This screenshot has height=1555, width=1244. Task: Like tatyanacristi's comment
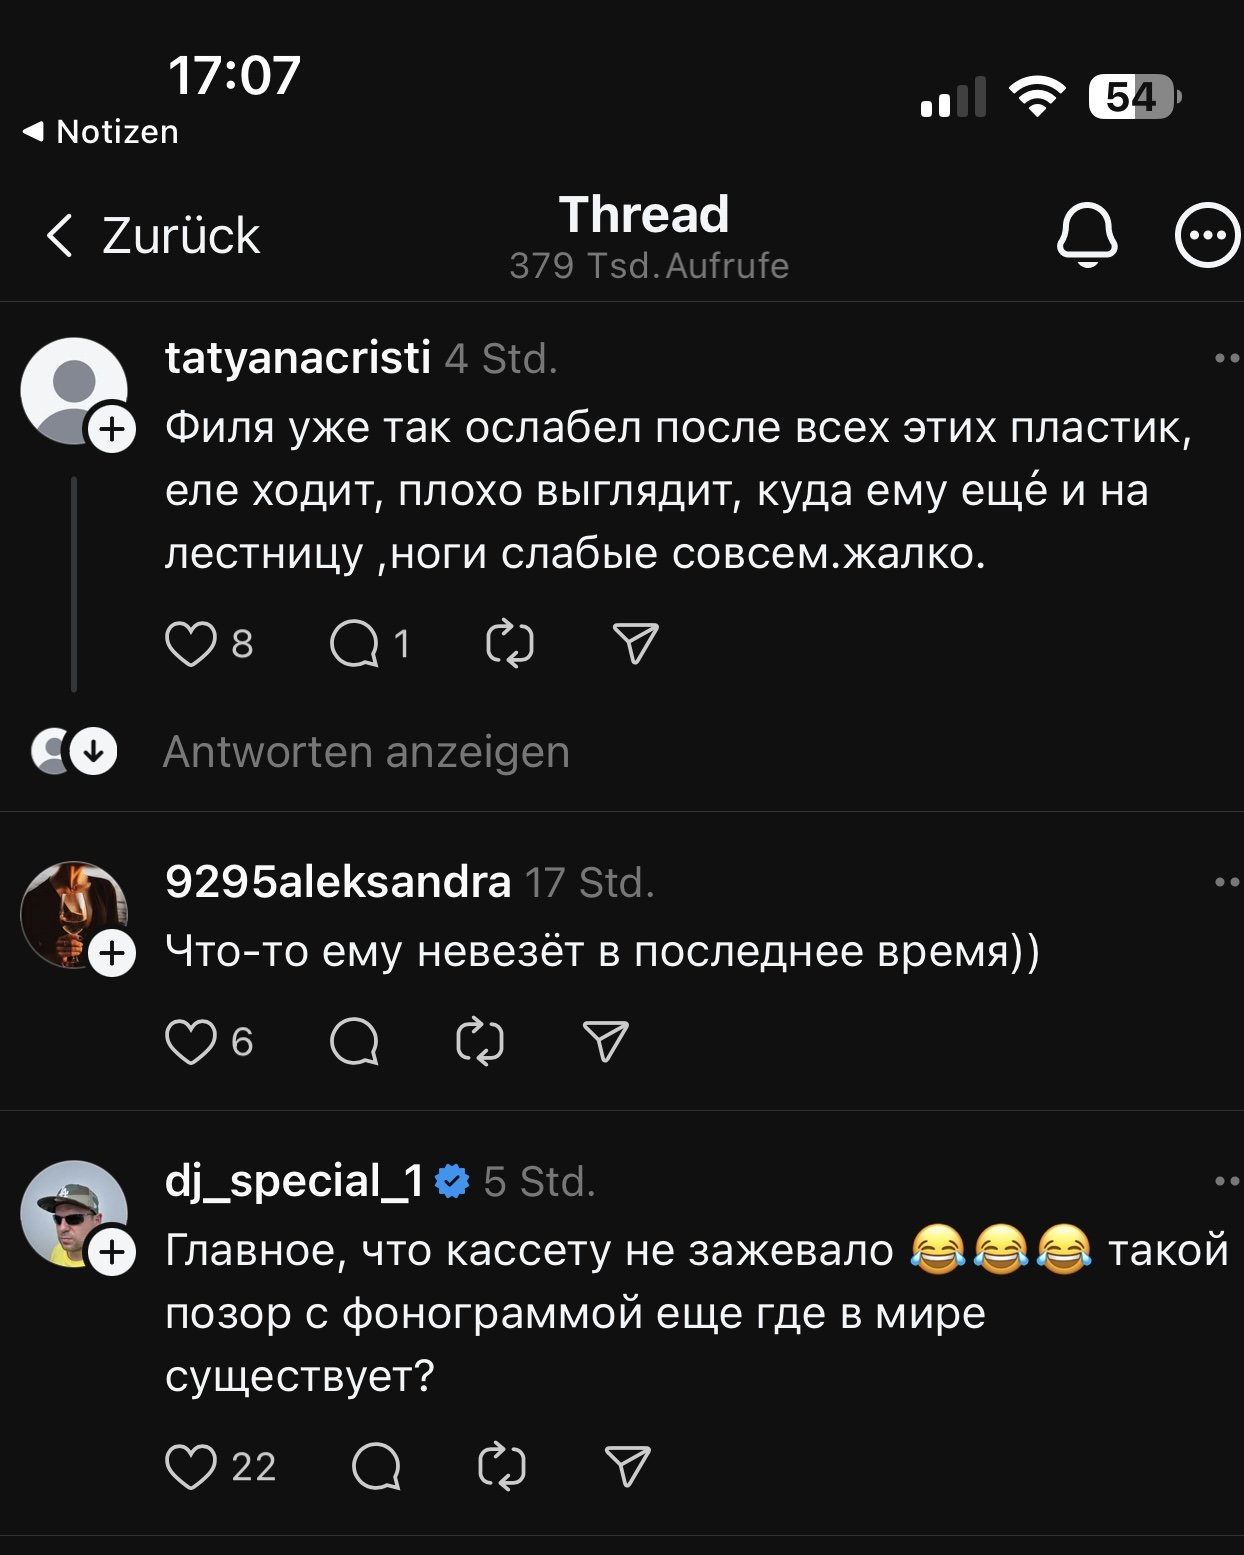point(190,644)
